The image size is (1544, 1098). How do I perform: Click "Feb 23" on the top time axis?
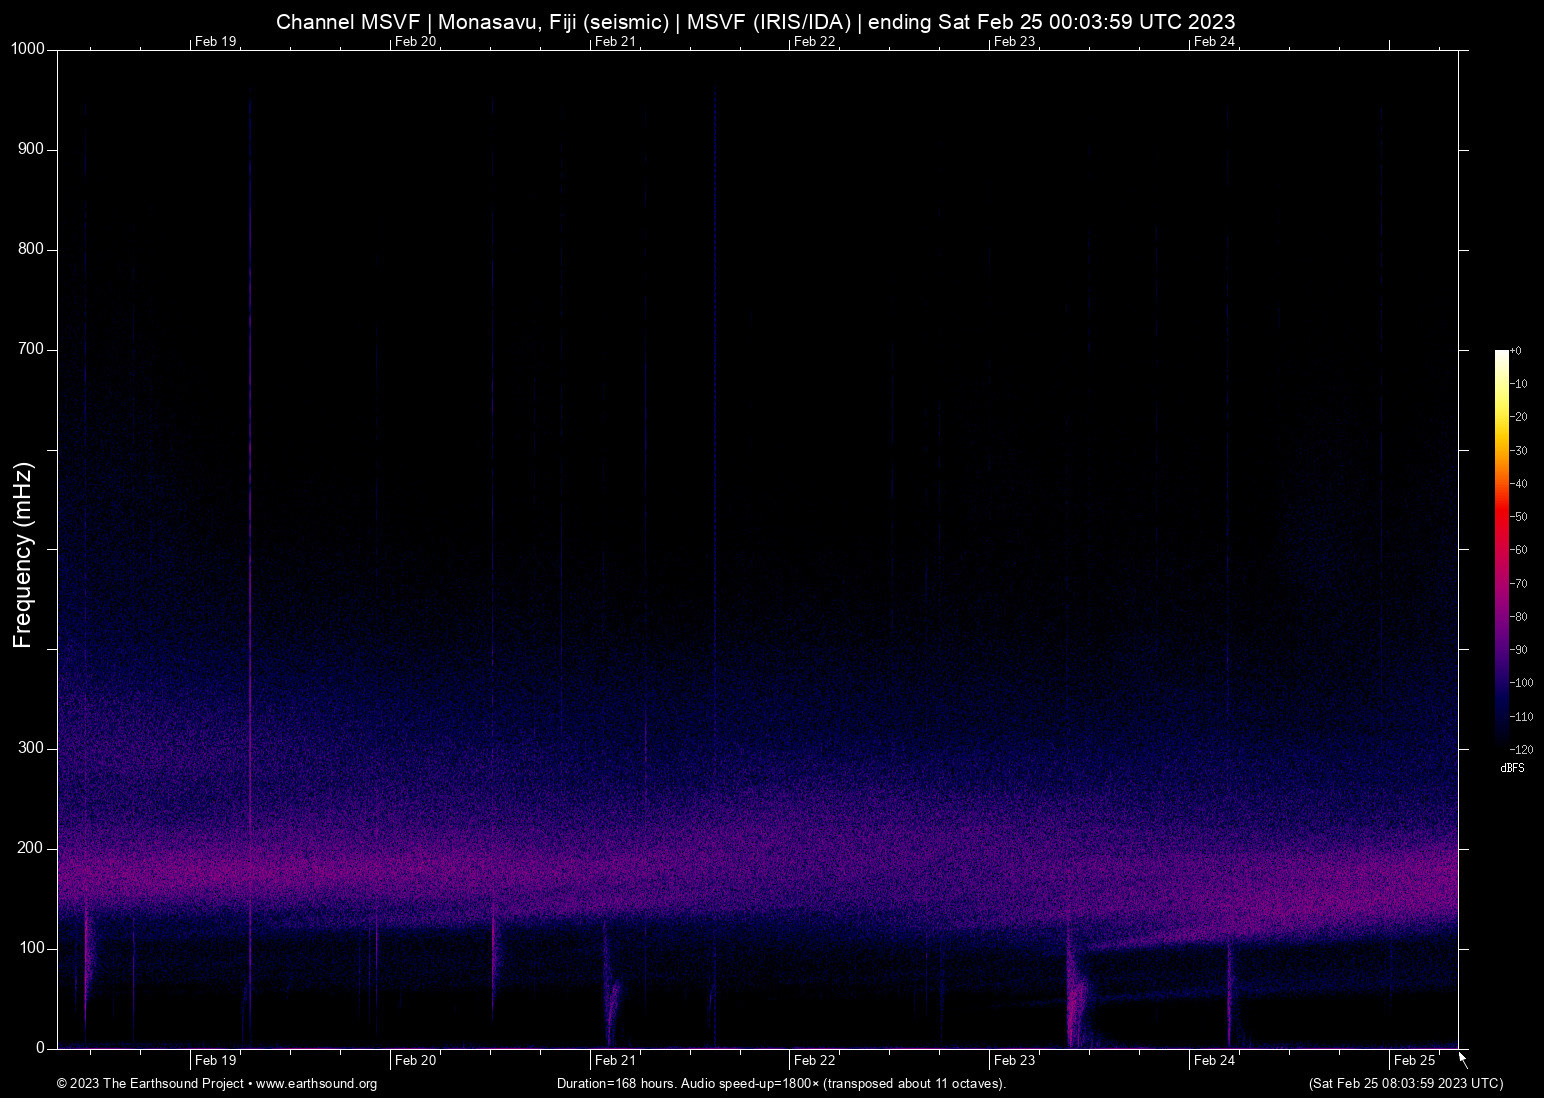click(x=1015, y=41)
